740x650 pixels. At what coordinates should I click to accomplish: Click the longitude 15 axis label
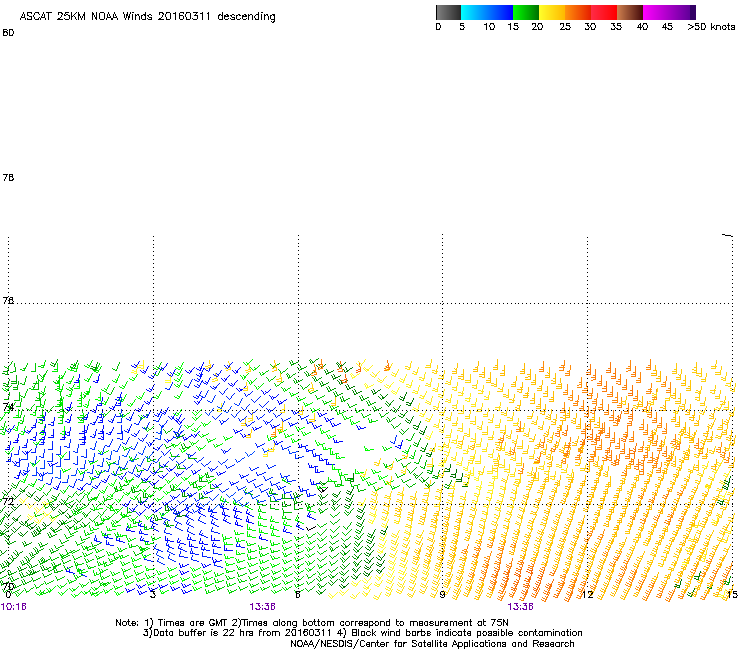pos(732,594)
